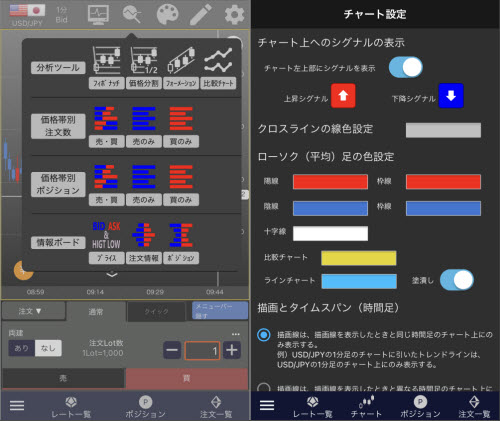The image size is (500, 421).
Task: Set hedging (両建) to あり
Action: tap(22, 348)
